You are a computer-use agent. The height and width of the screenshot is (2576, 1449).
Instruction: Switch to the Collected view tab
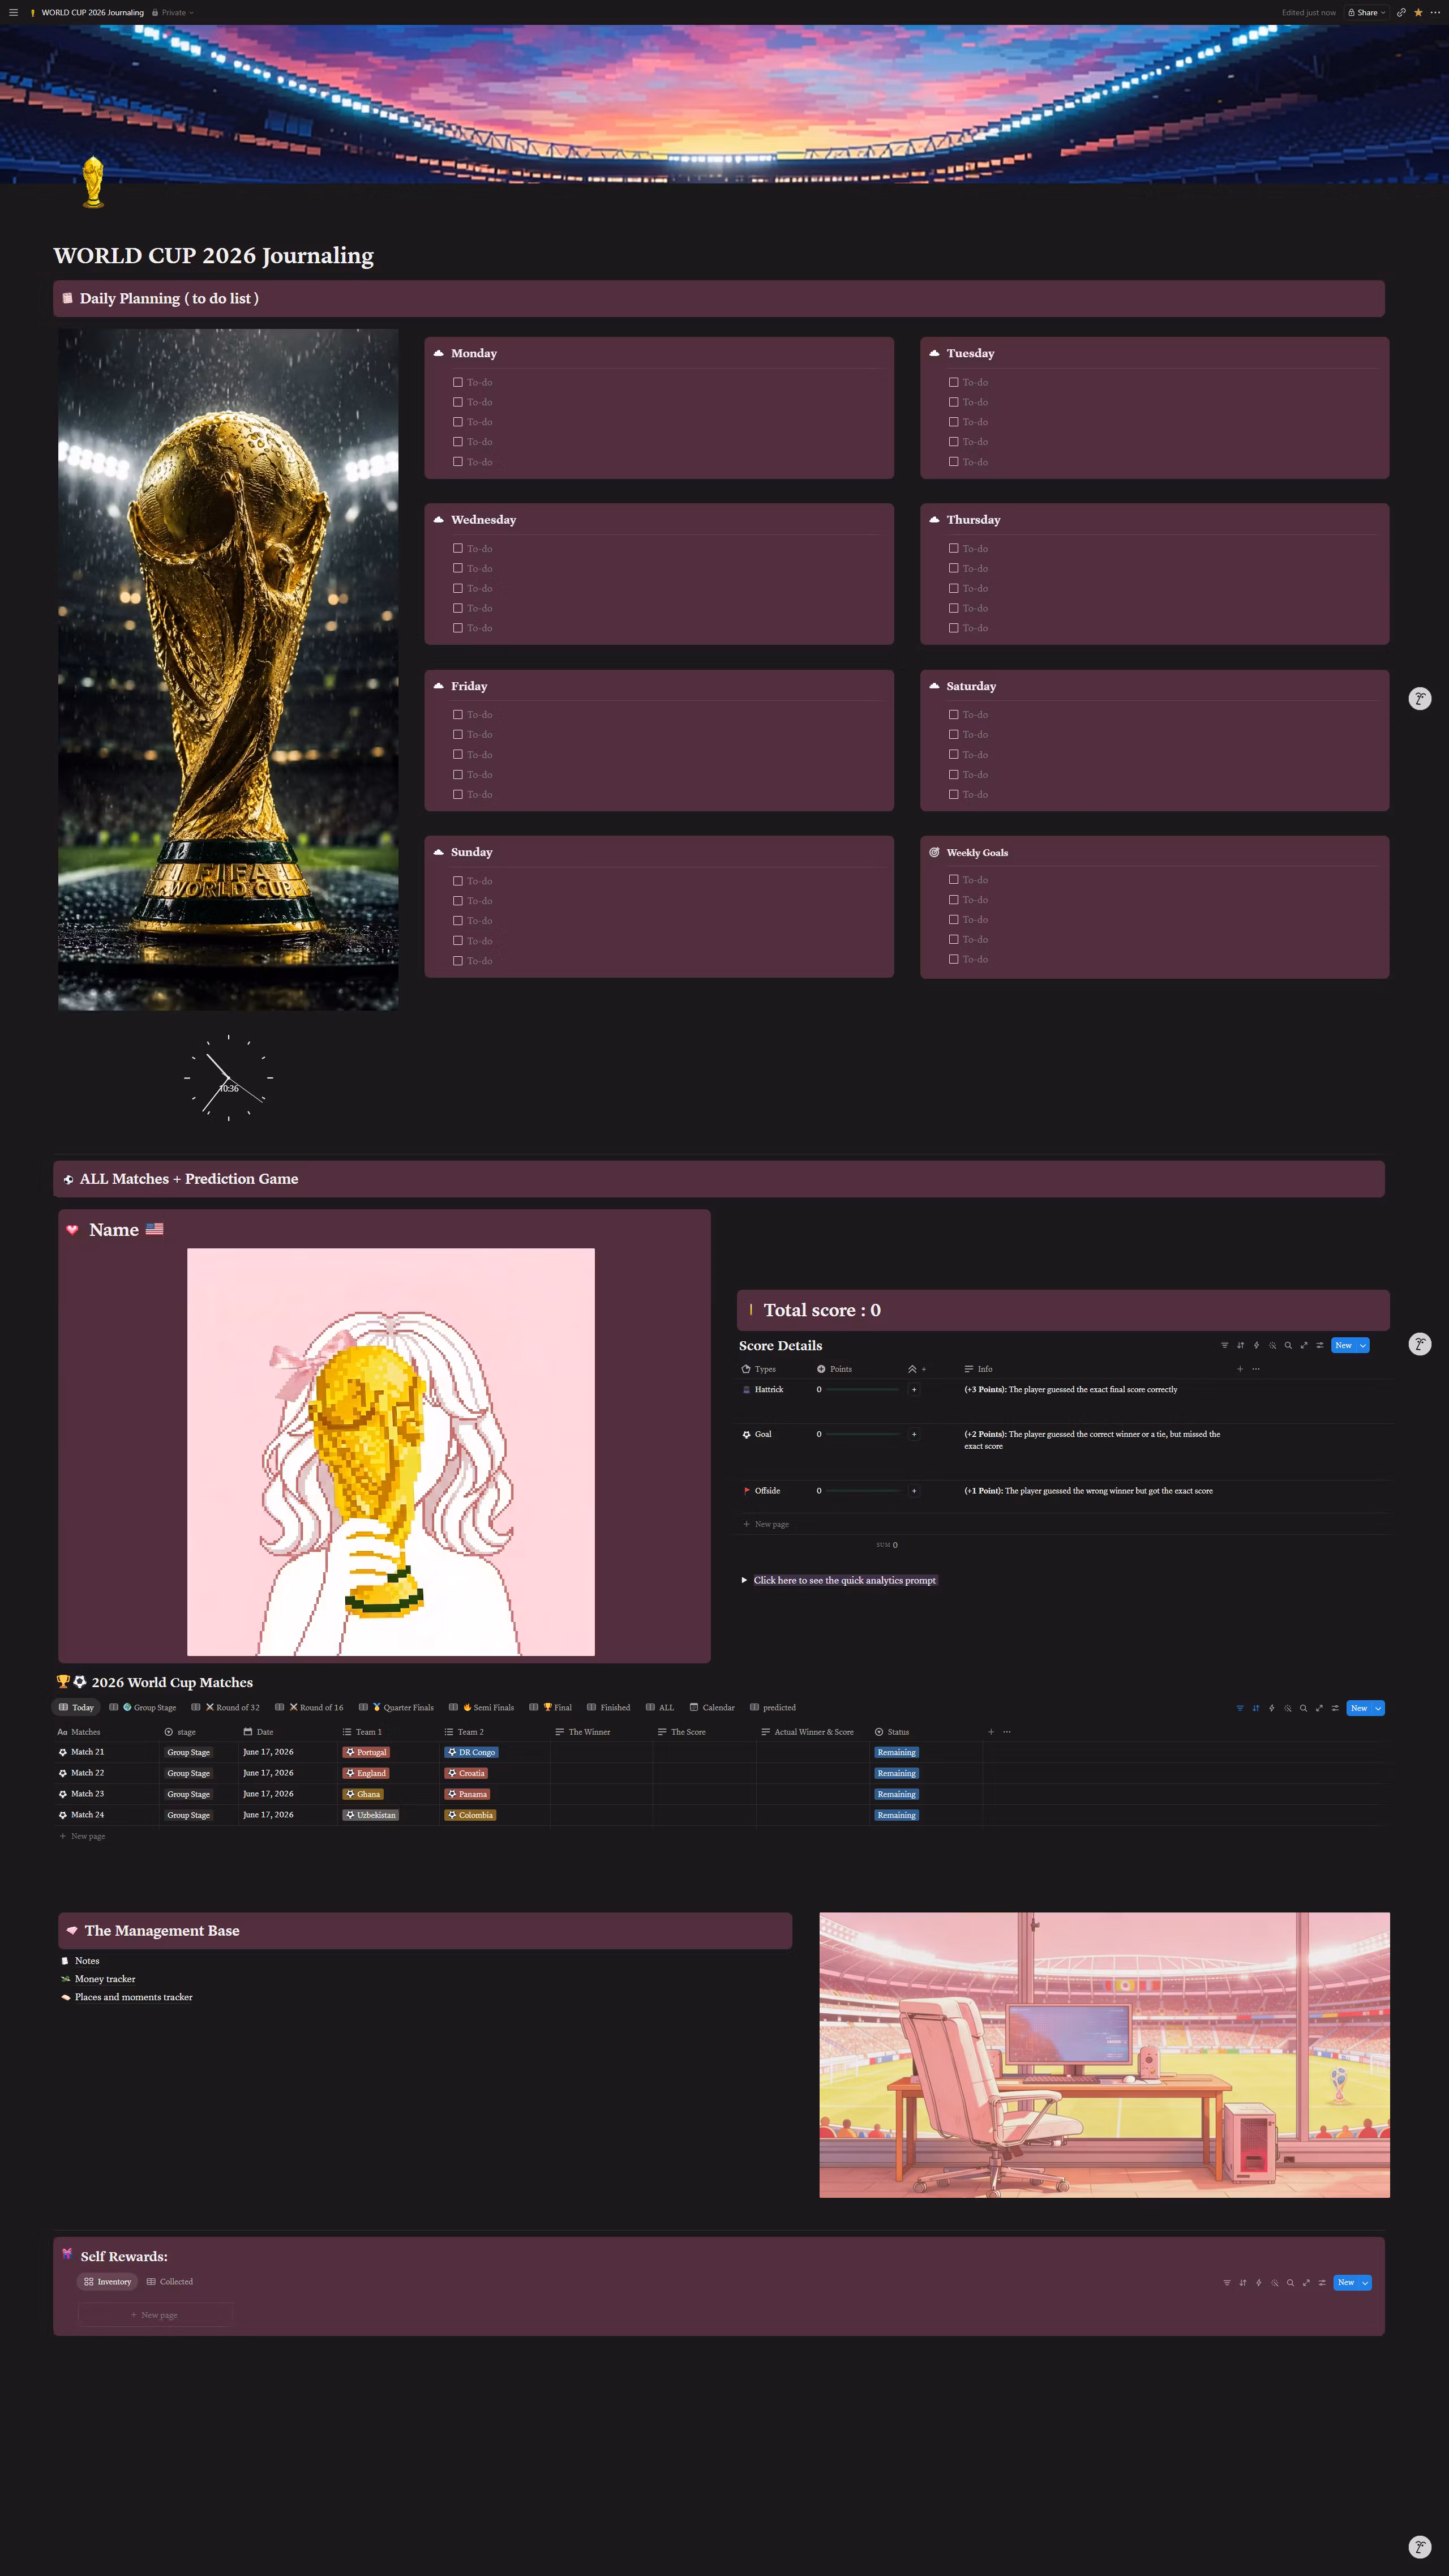click(x=170, y=2282)
